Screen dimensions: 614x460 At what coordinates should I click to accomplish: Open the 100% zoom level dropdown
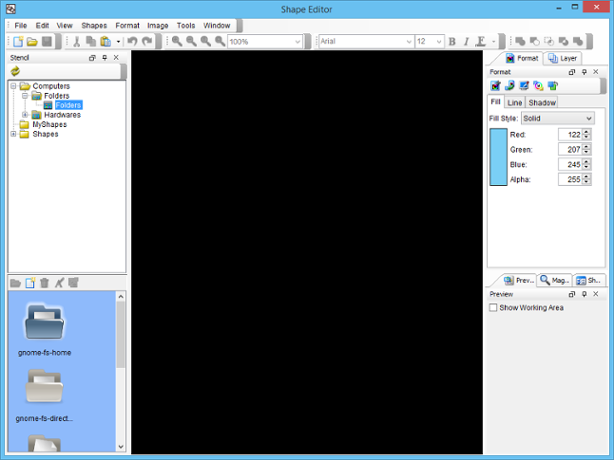tap(297, 41)
